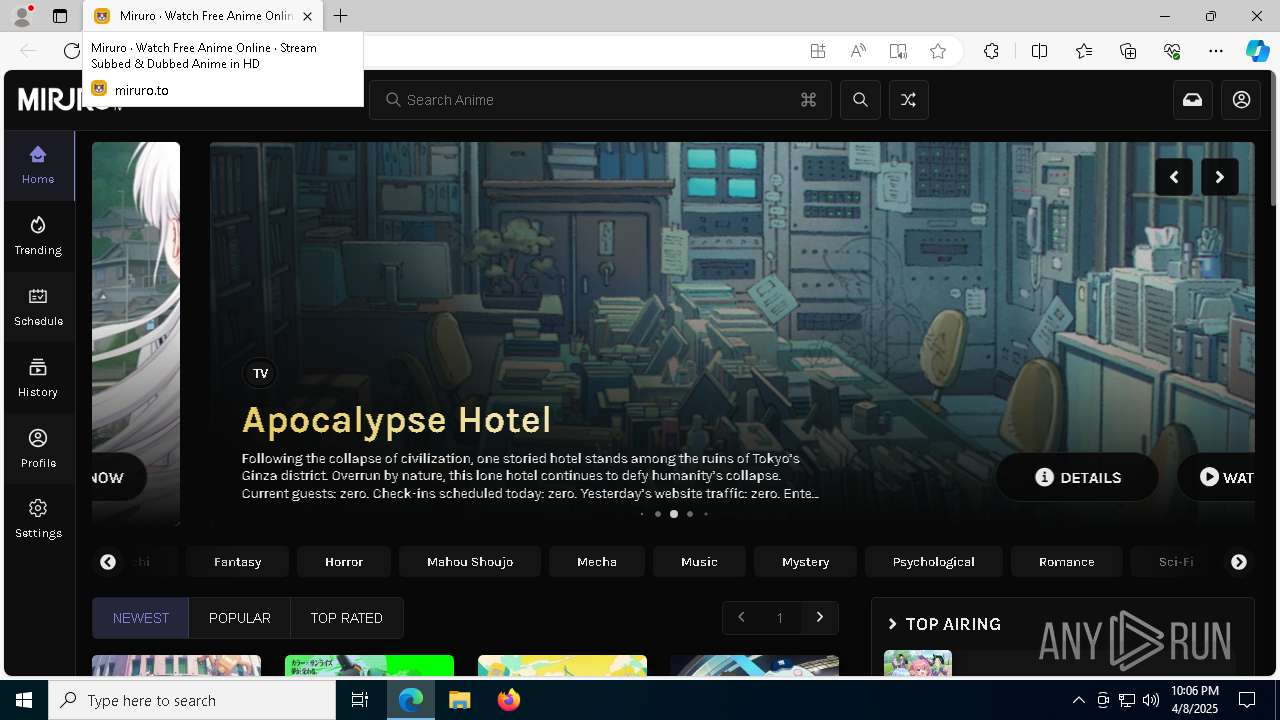
Task: Go to previous page of anime list
Action: coord(741,617)
